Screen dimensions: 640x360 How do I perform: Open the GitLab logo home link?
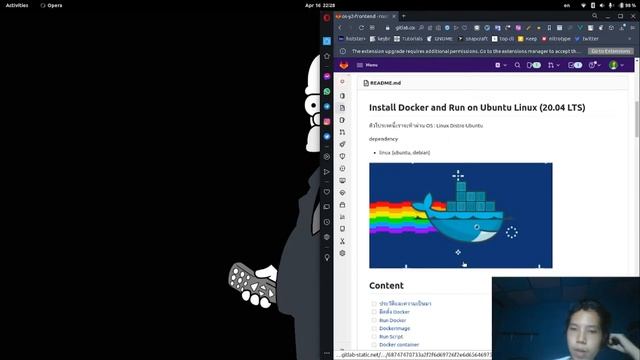tap(344, 65)
